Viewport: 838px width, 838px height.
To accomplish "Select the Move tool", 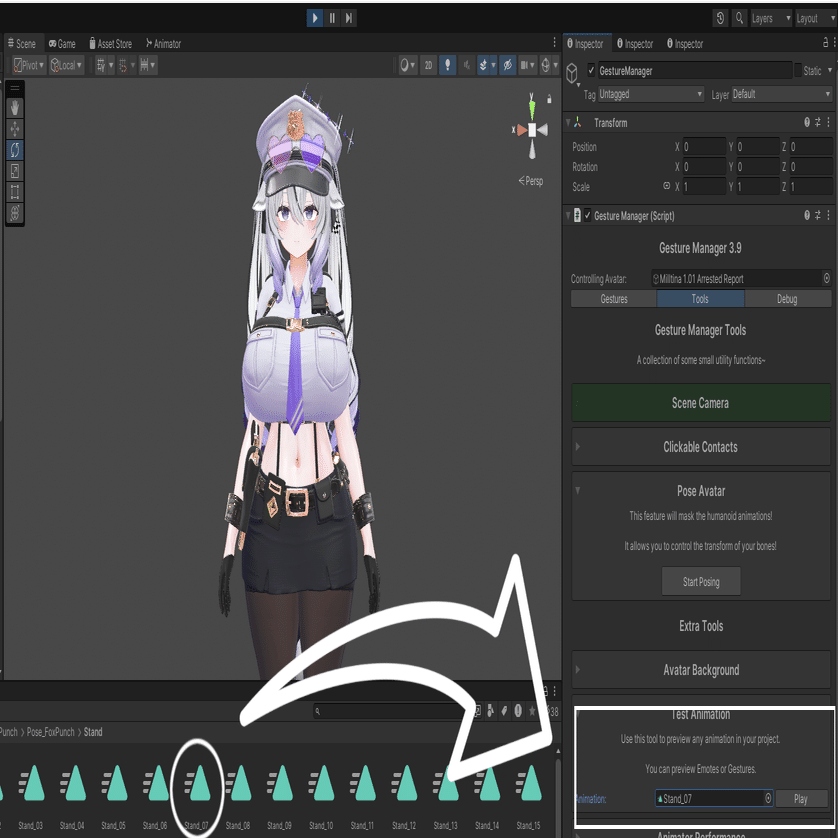I will (14, 129).
